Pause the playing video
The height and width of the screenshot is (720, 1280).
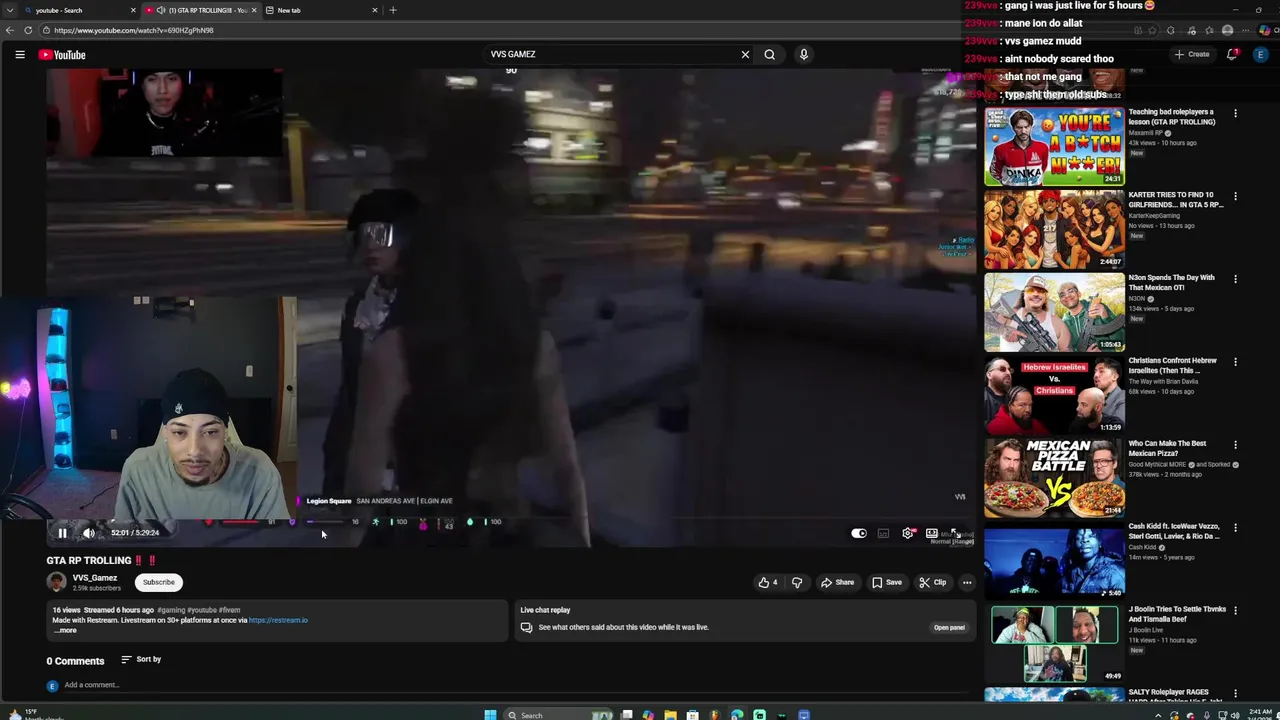tap(62, 533)
